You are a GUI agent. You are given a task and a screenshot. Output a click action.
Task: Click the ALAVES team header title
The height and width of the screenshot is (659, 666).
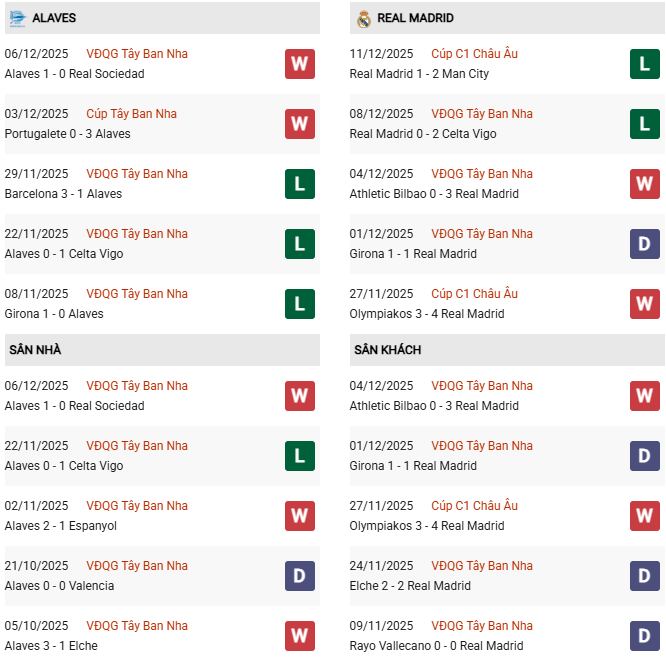click(x=54, y=18)
